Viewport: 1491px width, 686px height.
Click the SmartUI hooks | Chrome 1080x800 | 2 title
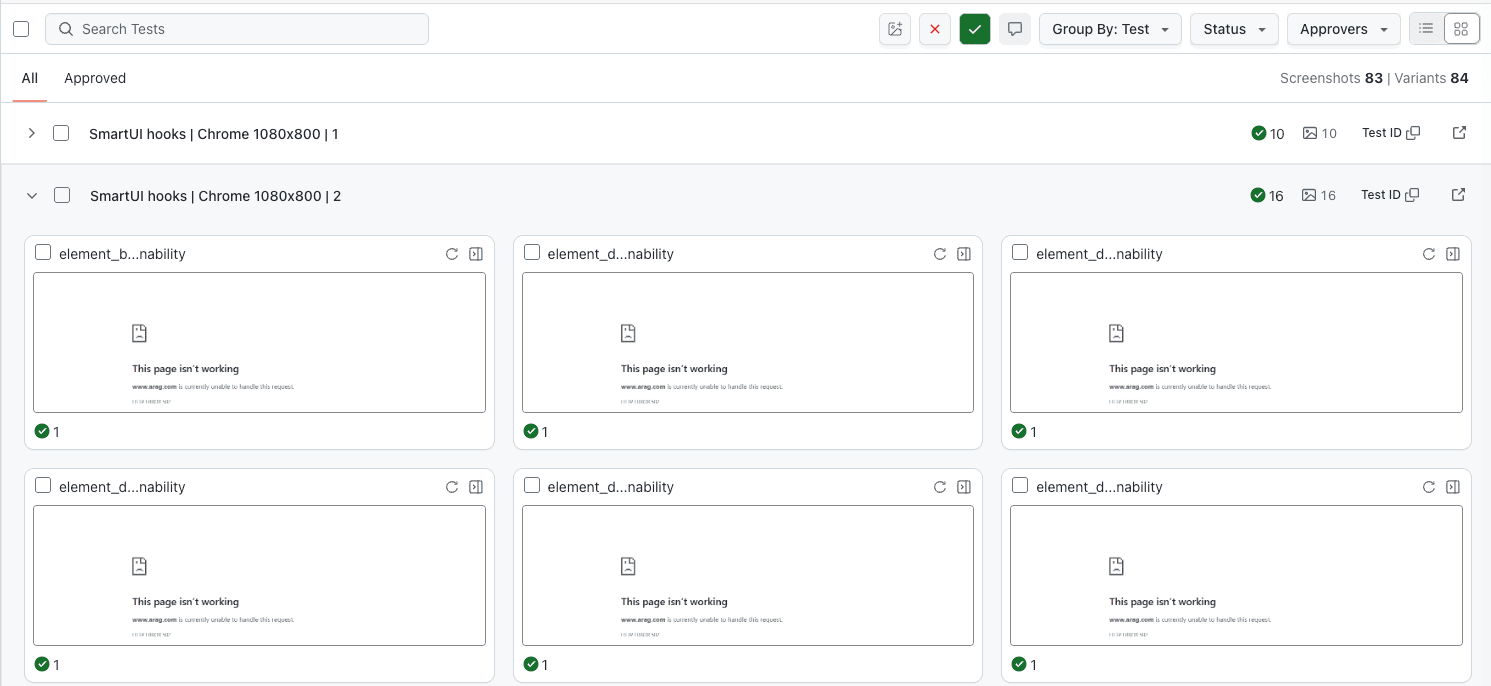215,196
